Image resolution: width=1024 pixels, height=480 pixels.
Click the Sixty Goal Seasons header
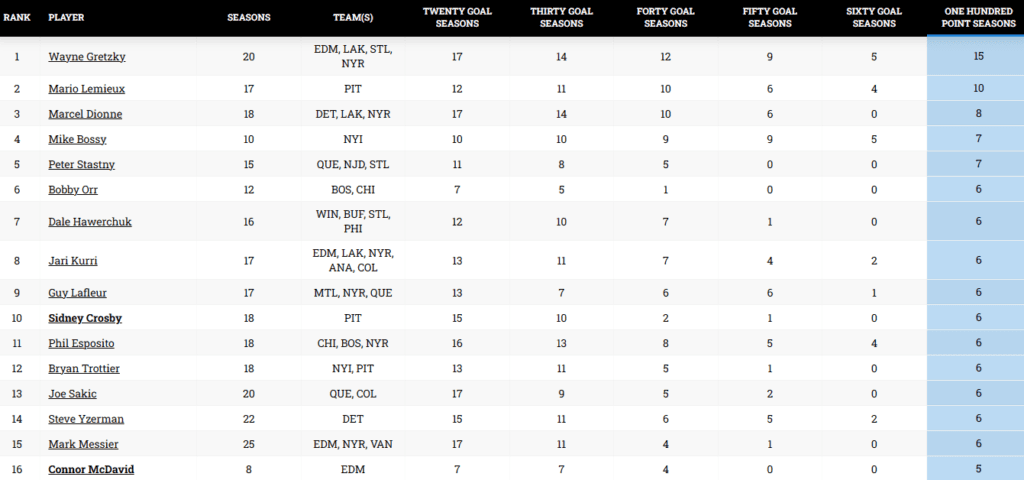874,18
